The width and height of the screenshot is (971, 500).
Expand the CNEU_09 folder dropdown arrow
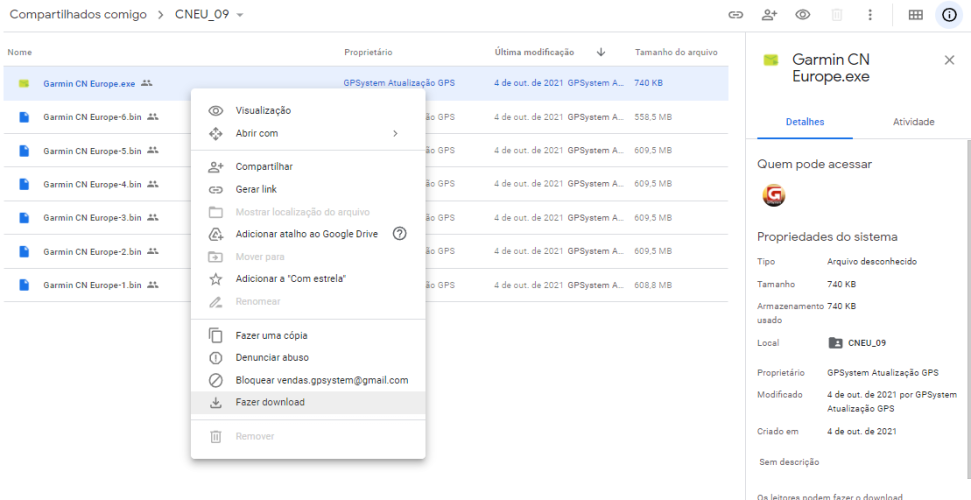coord(240,15)
